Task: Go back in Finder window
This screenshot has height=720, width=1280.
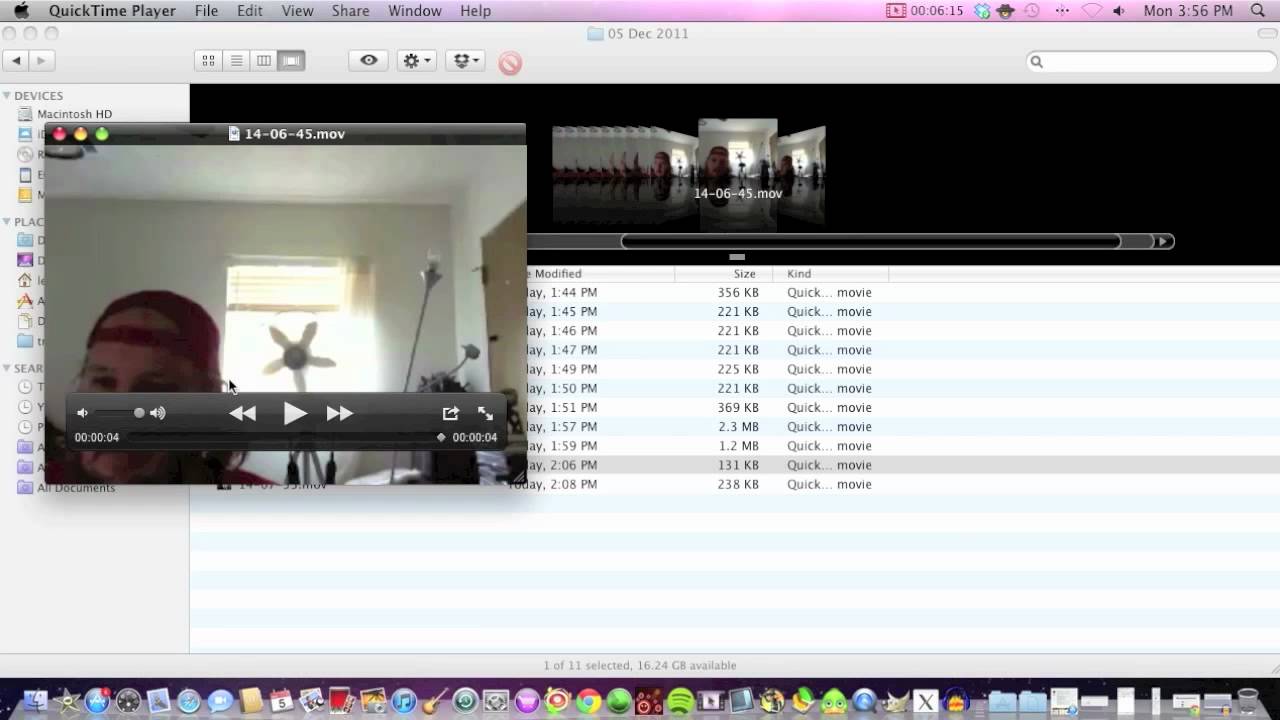Action: 16,61
